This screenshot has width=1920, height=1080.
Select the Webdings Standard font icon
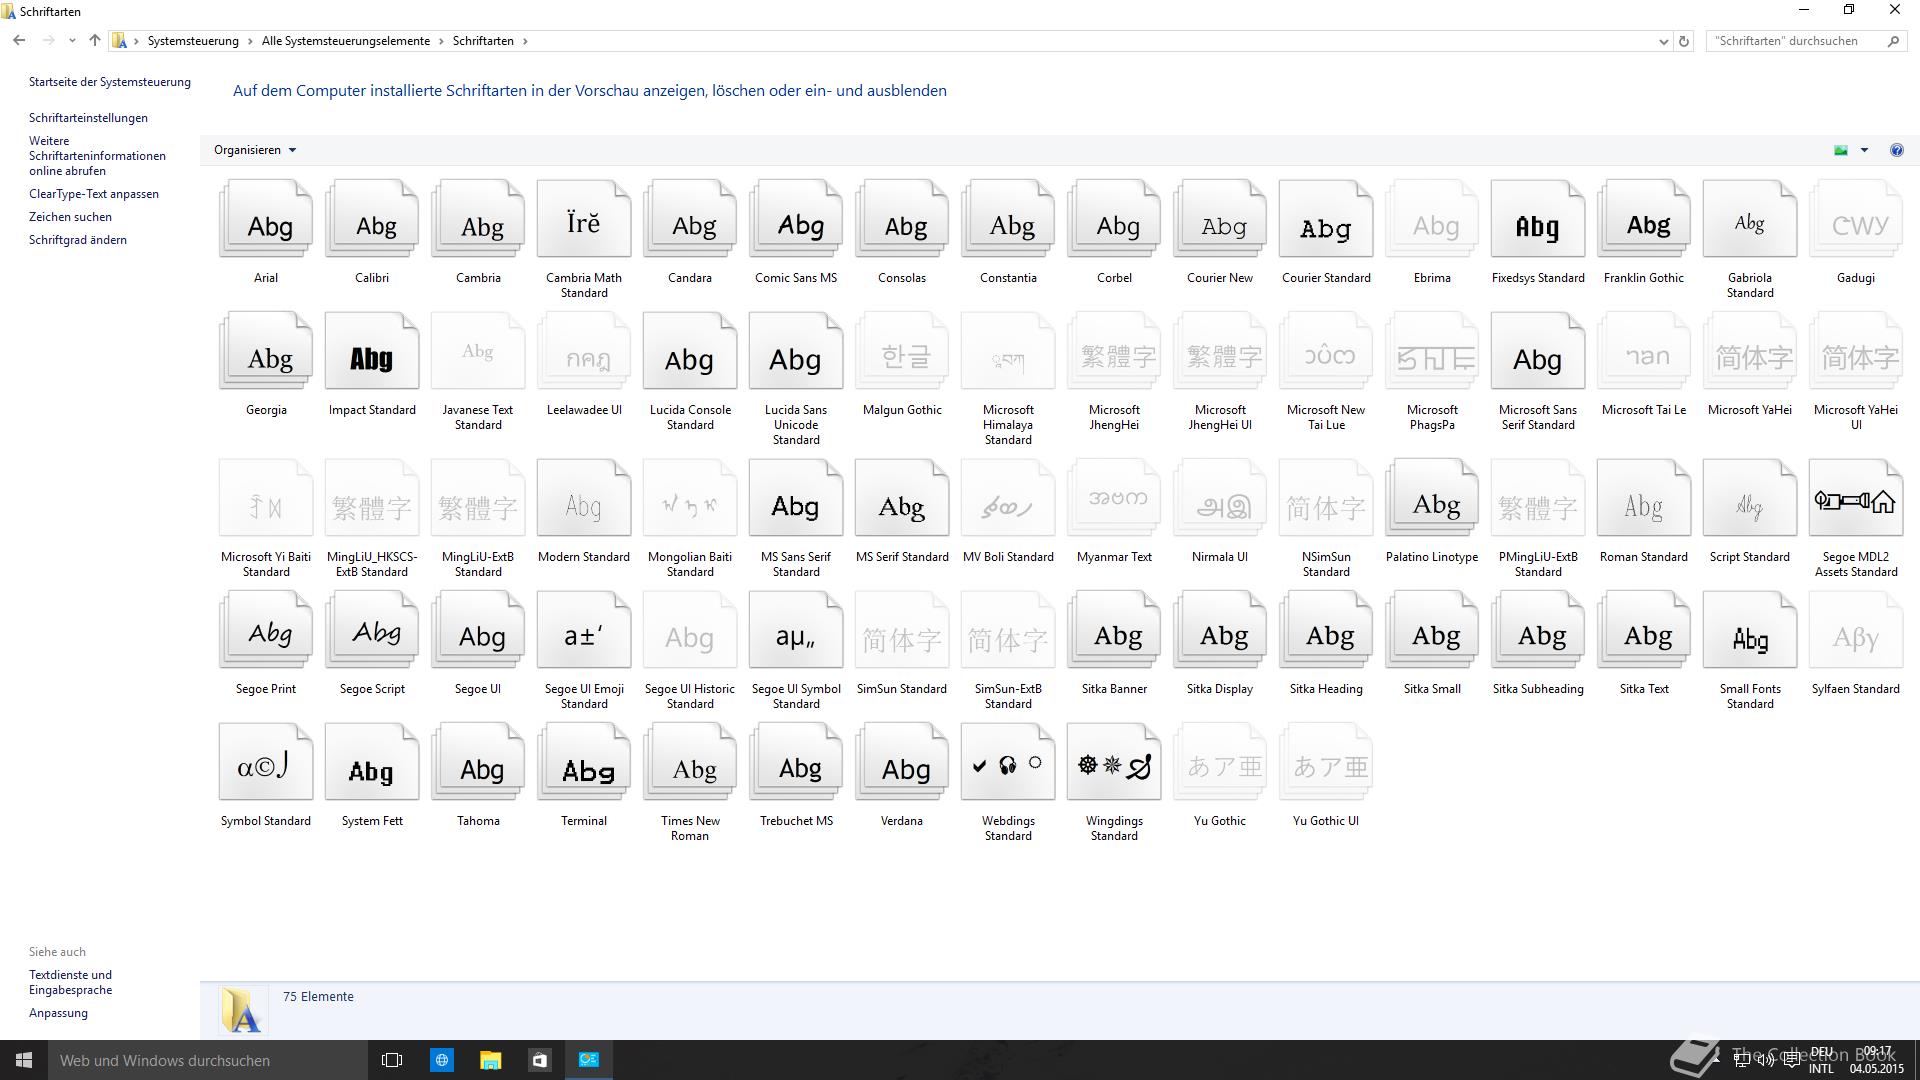pos(1008,762)
